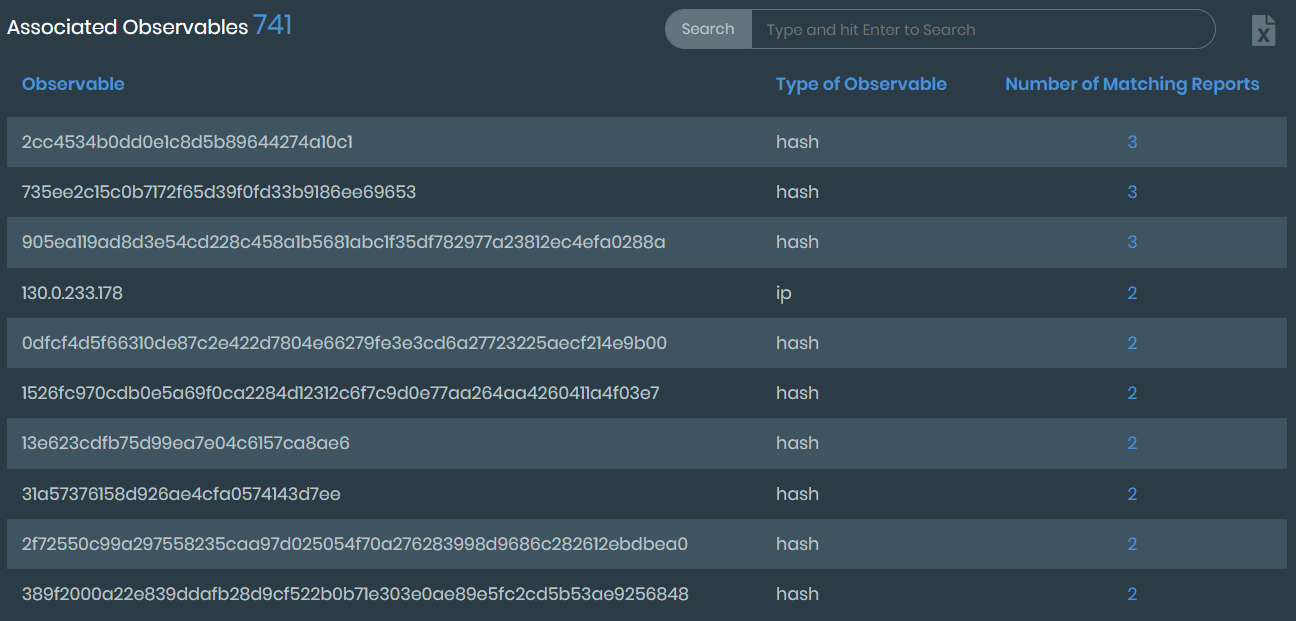Click the 2 reports count for hash 13e623cdfb75d99ea7e04c6157ca8ae6
This screenshot has height=621, width=1296.
pyautogui.click(x=1132, y=443)
